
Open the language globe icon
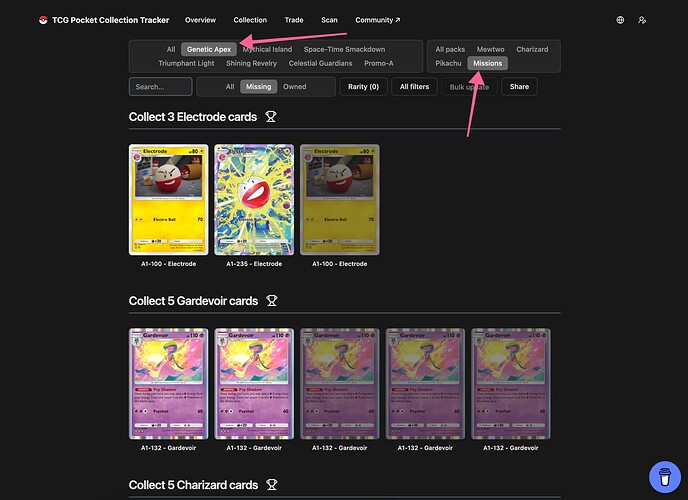click(620, 20)
